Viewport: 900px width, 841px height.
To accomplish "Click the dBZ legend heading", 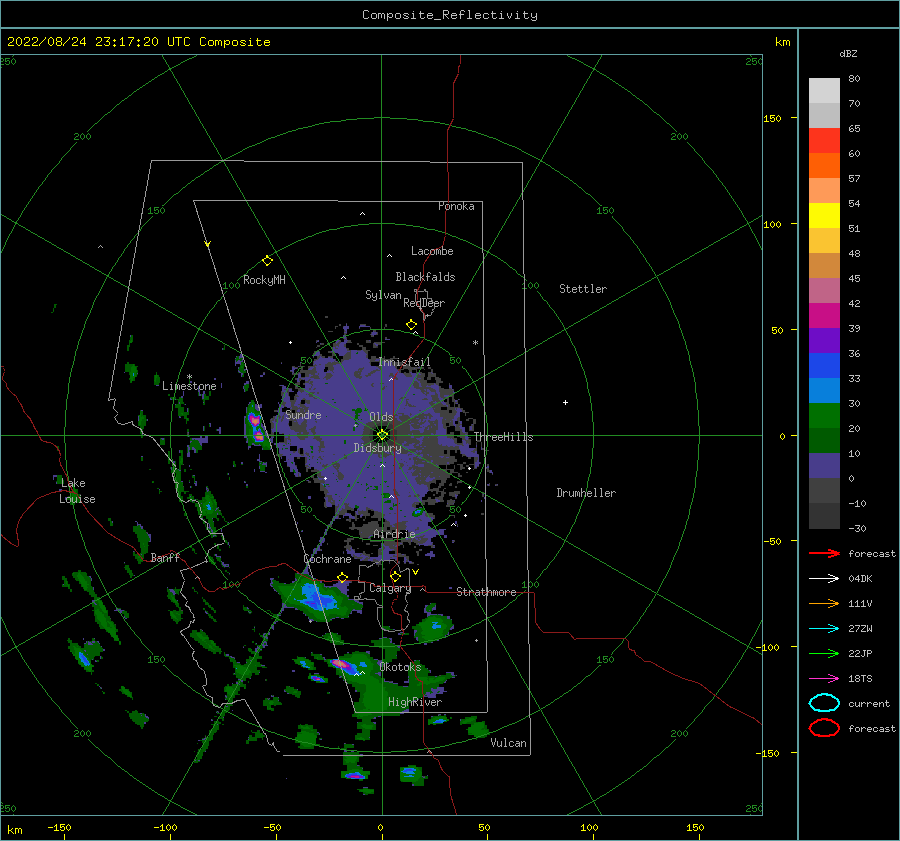I will coord(848,53).
